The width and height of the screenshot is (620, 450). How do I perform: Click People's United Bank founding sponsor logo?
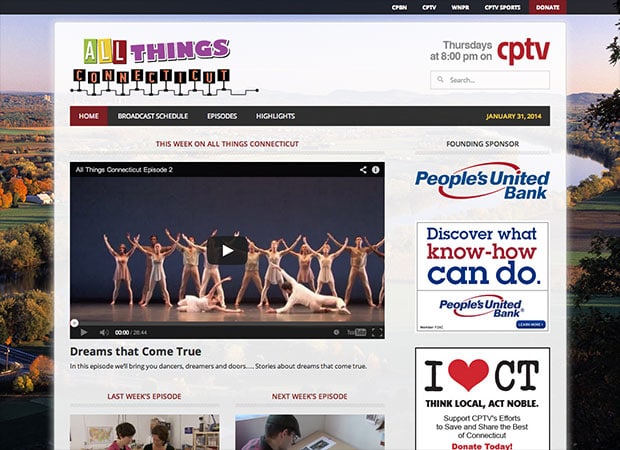click(482, 181)
